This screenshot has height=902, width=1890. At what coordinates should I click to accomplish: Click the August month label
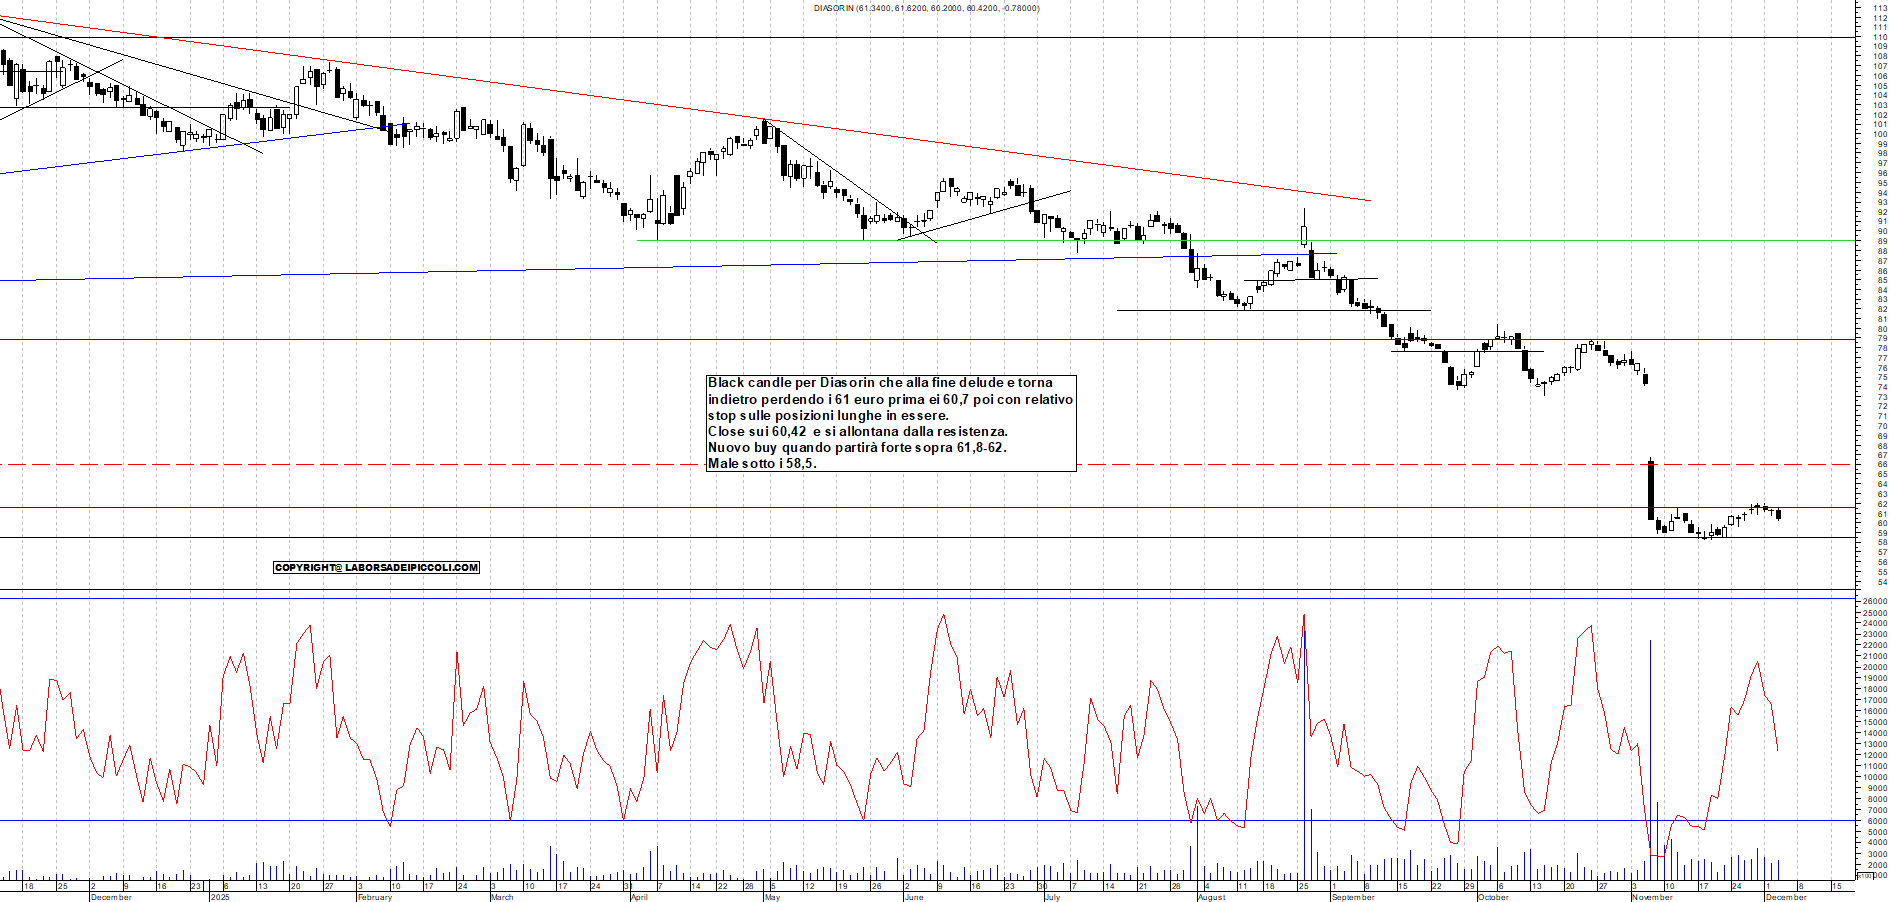(x=1210, y=897)
